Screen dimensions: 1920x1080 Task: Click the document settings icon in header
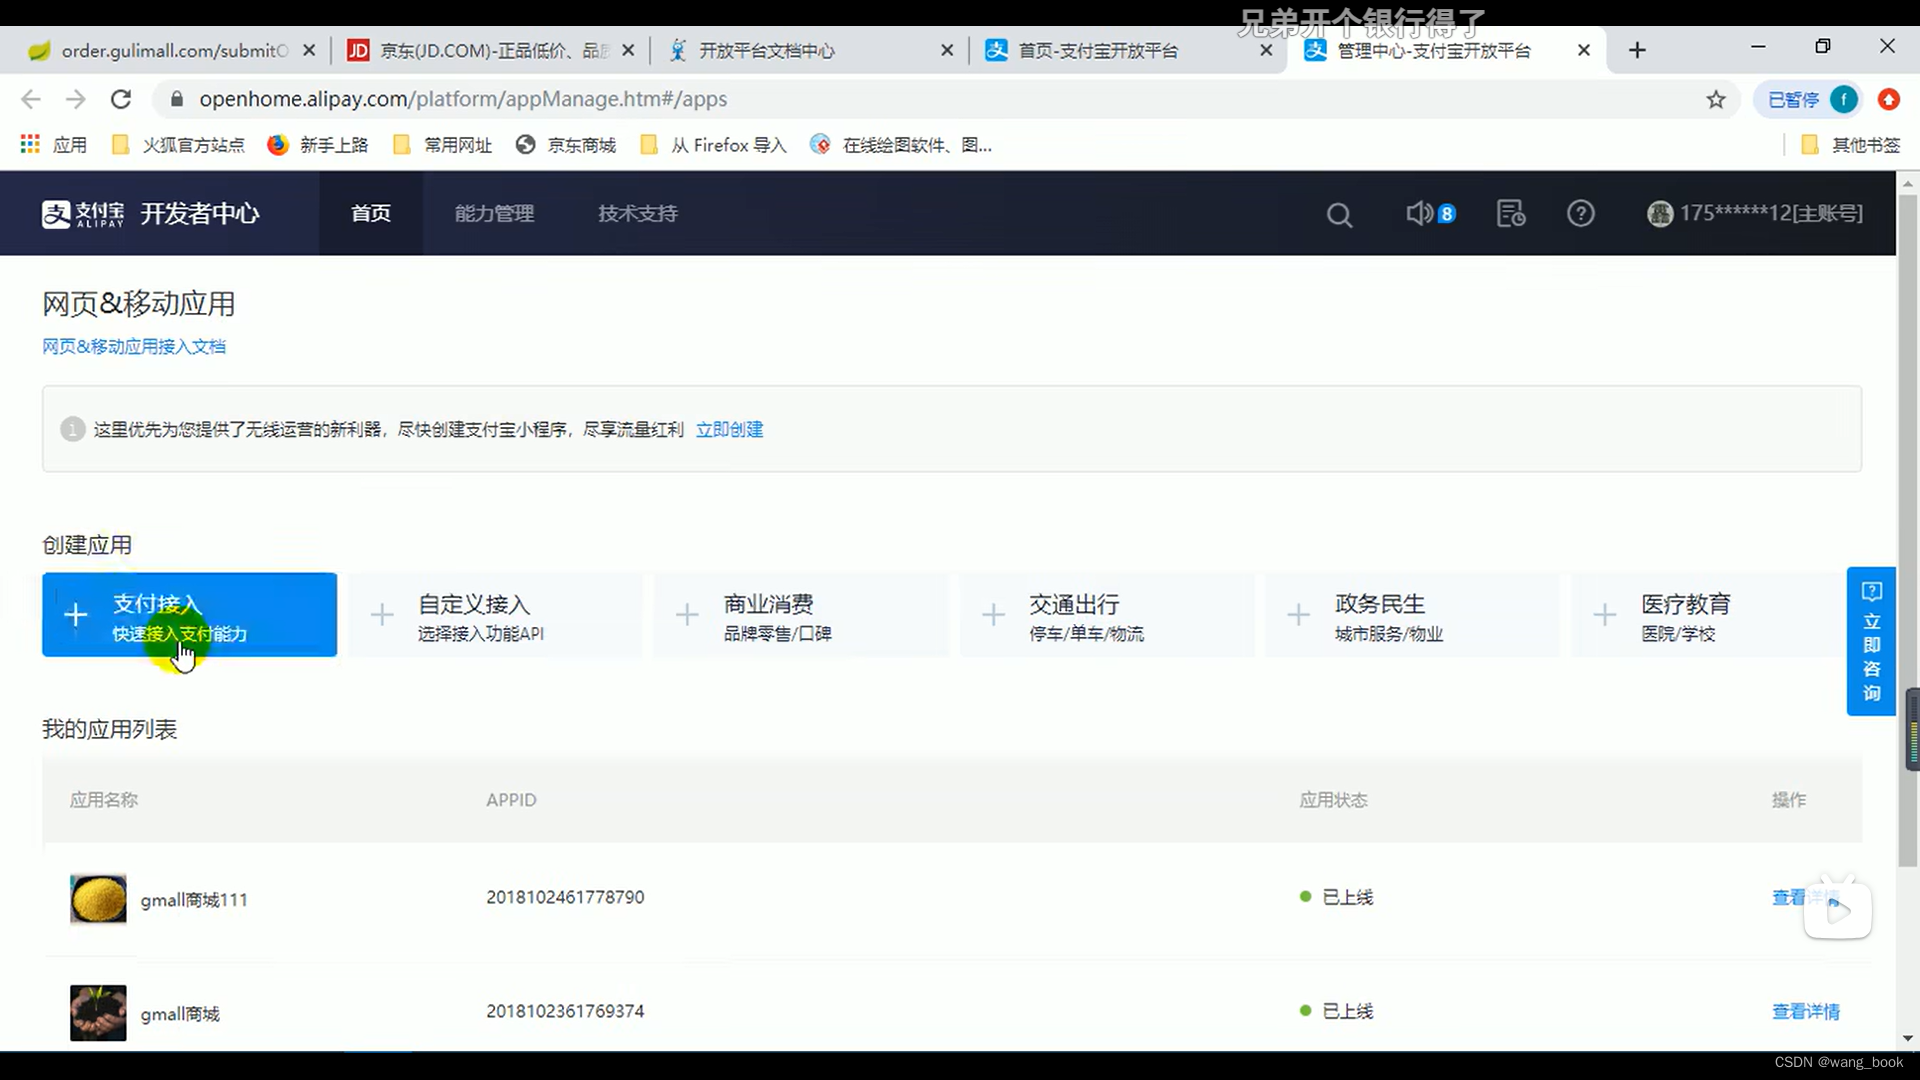click(1510, 213)
